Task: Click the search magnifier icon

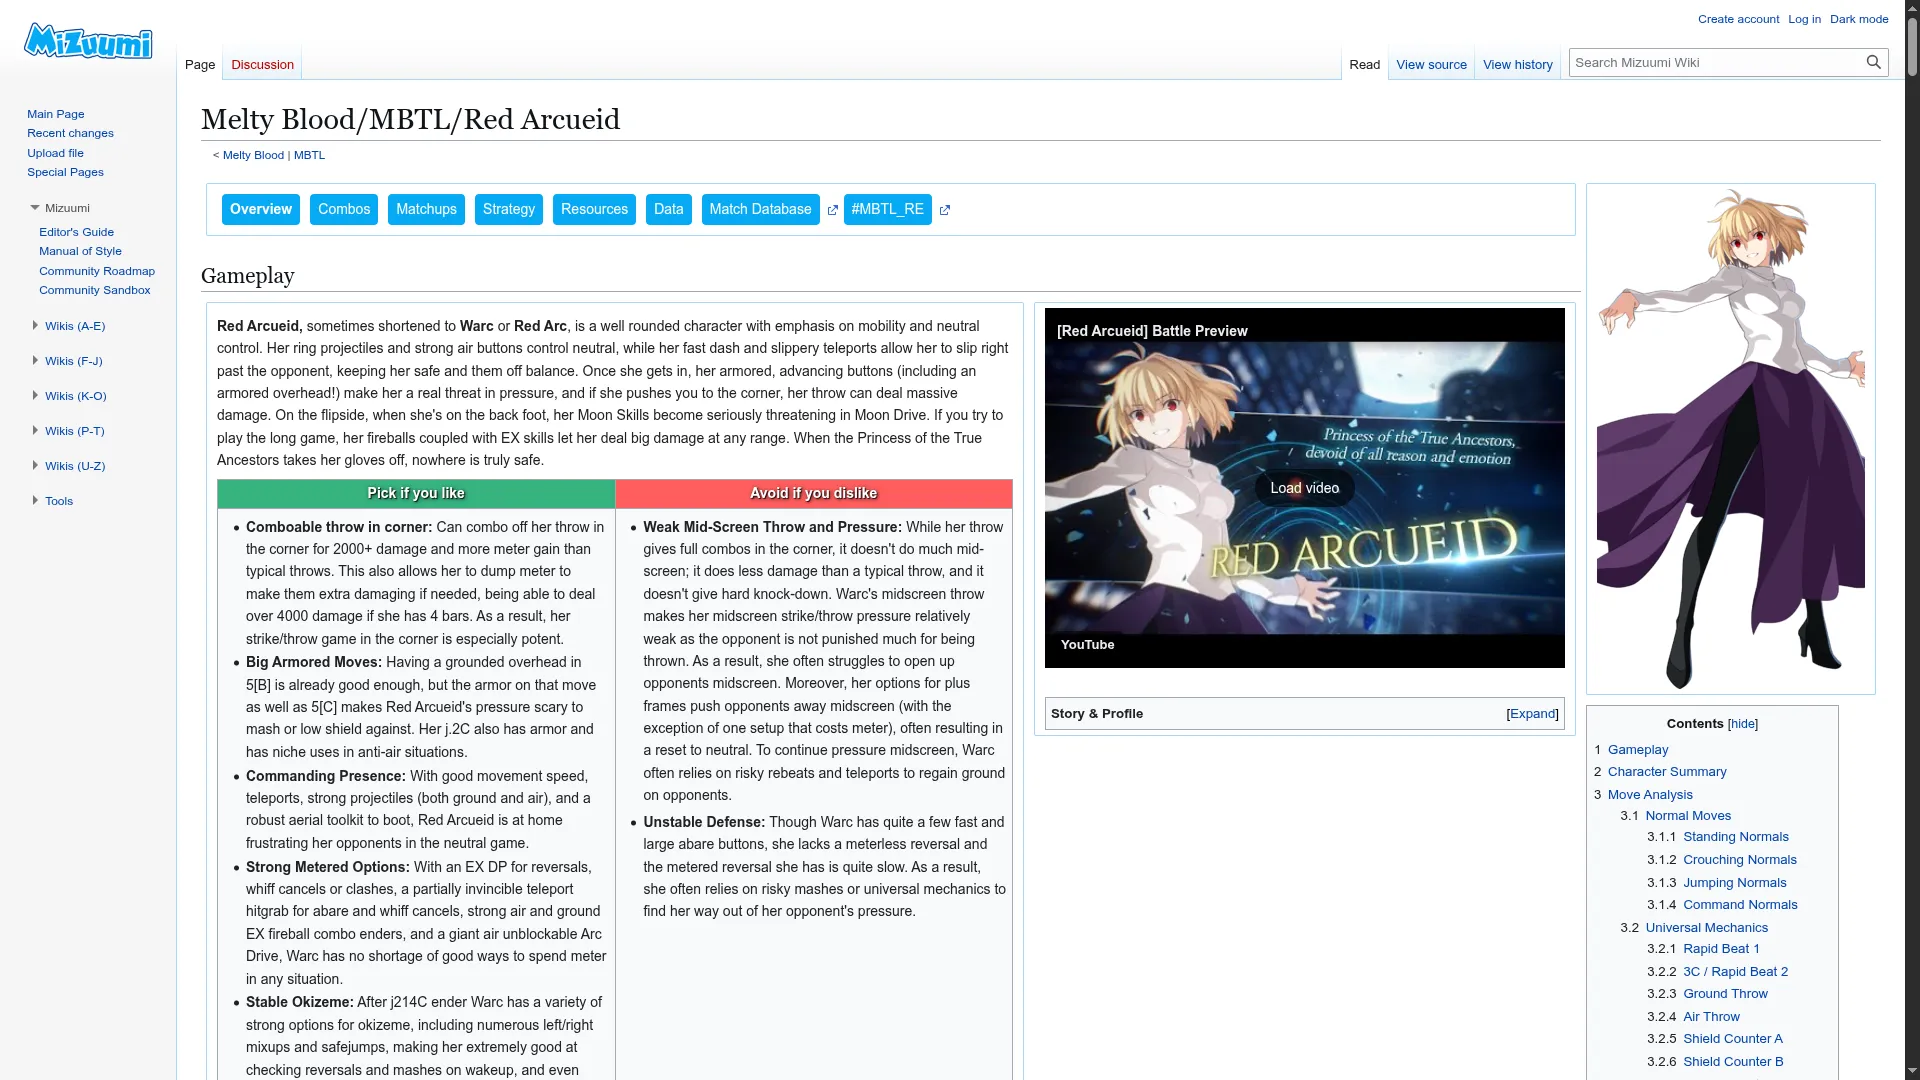Action: [x=1873, y=62]
